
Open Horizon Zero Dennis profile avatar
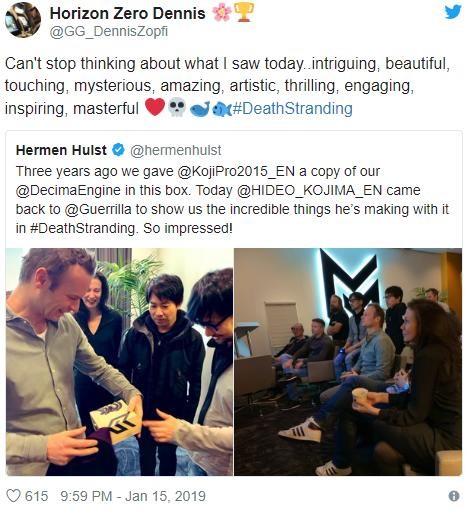(x=23, y=21)
